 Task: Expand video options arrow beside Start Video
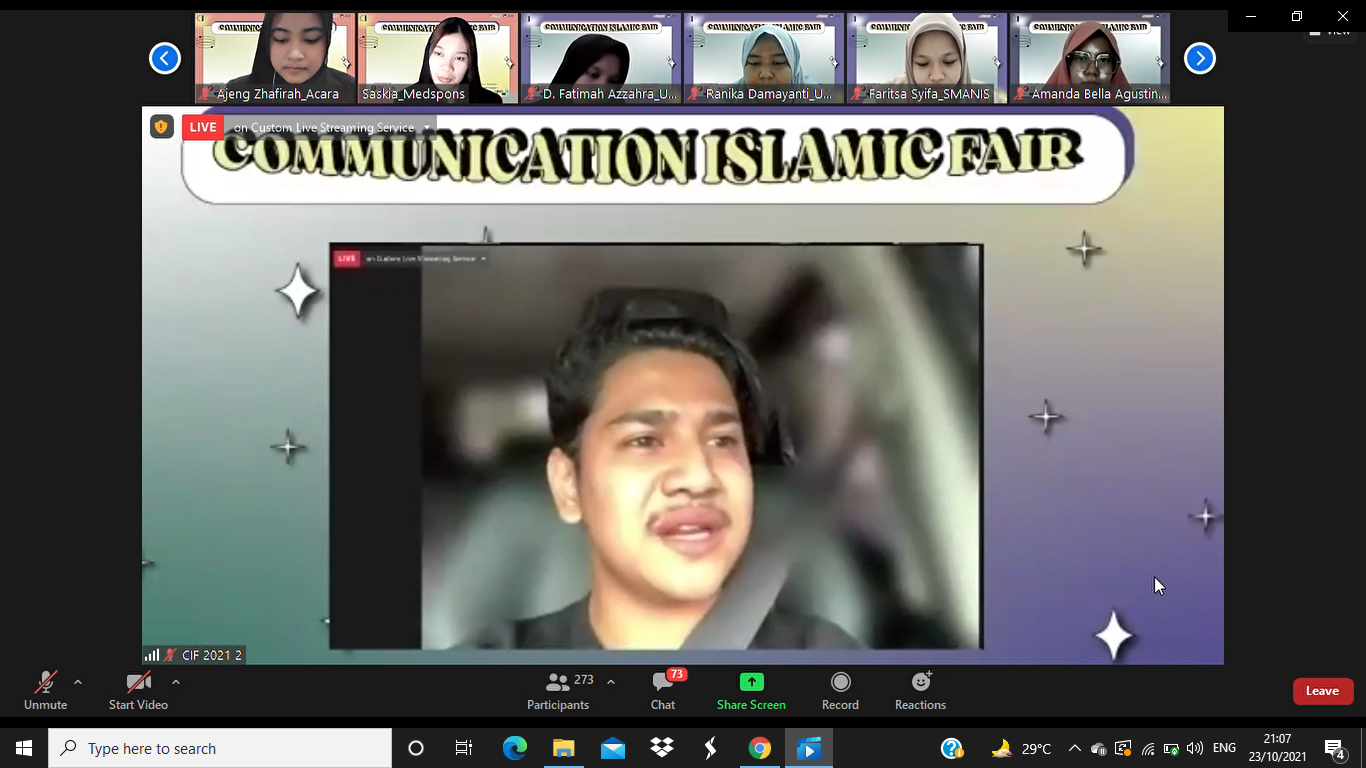click(x=176, y=682)
